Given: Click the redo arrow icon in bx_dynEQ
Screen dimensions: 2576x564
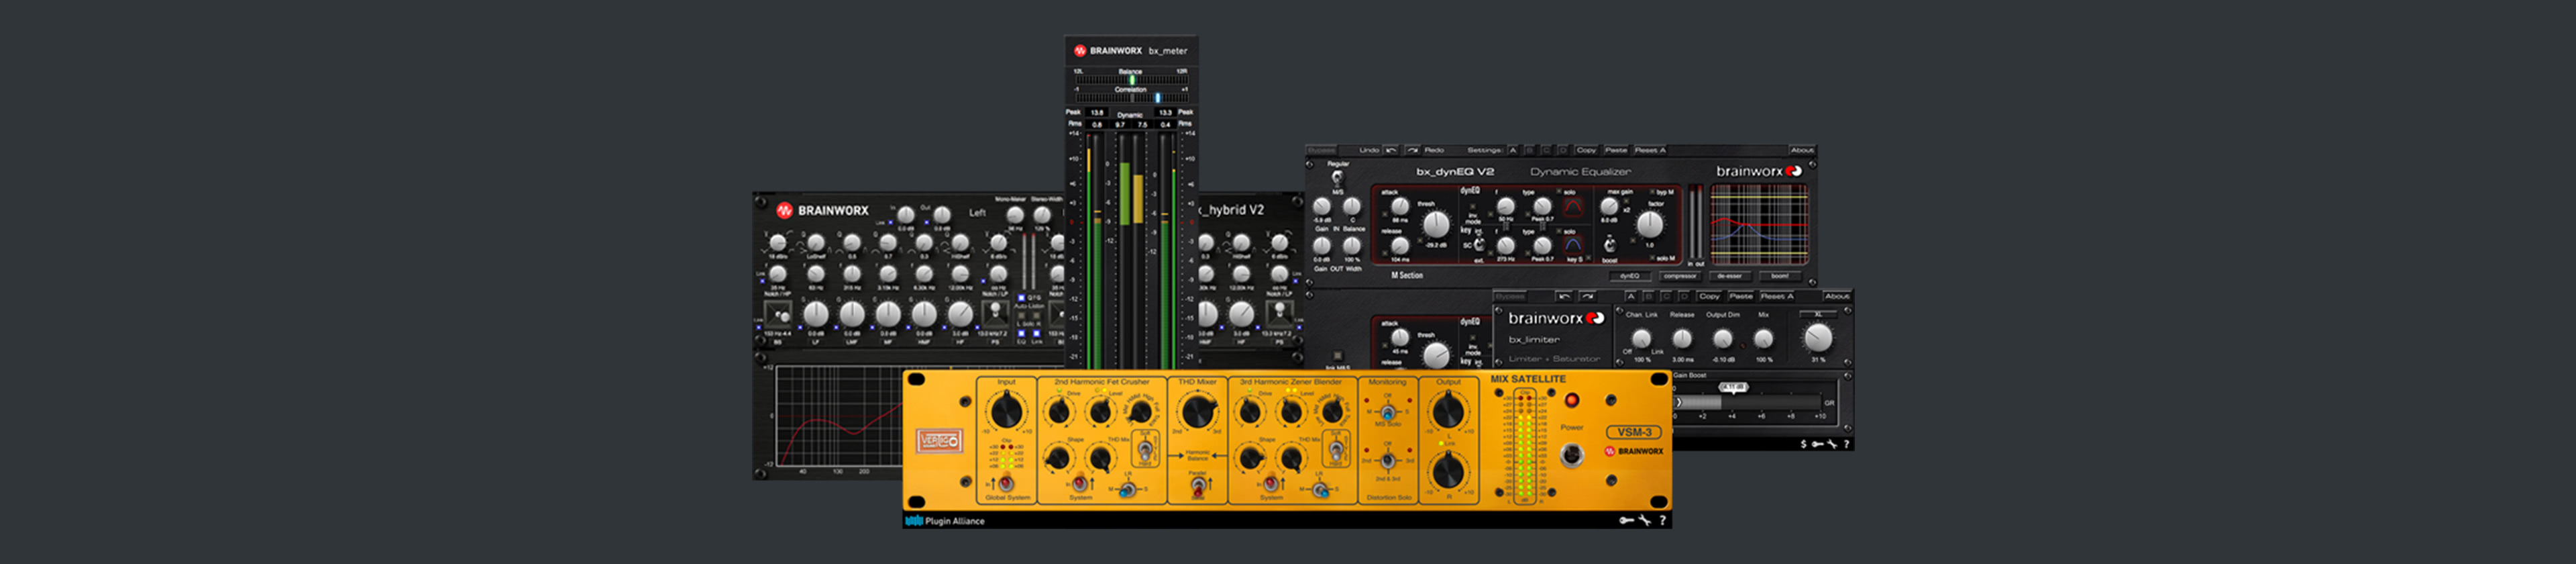Looking at the screenshot, I should tap(1412, 150).
